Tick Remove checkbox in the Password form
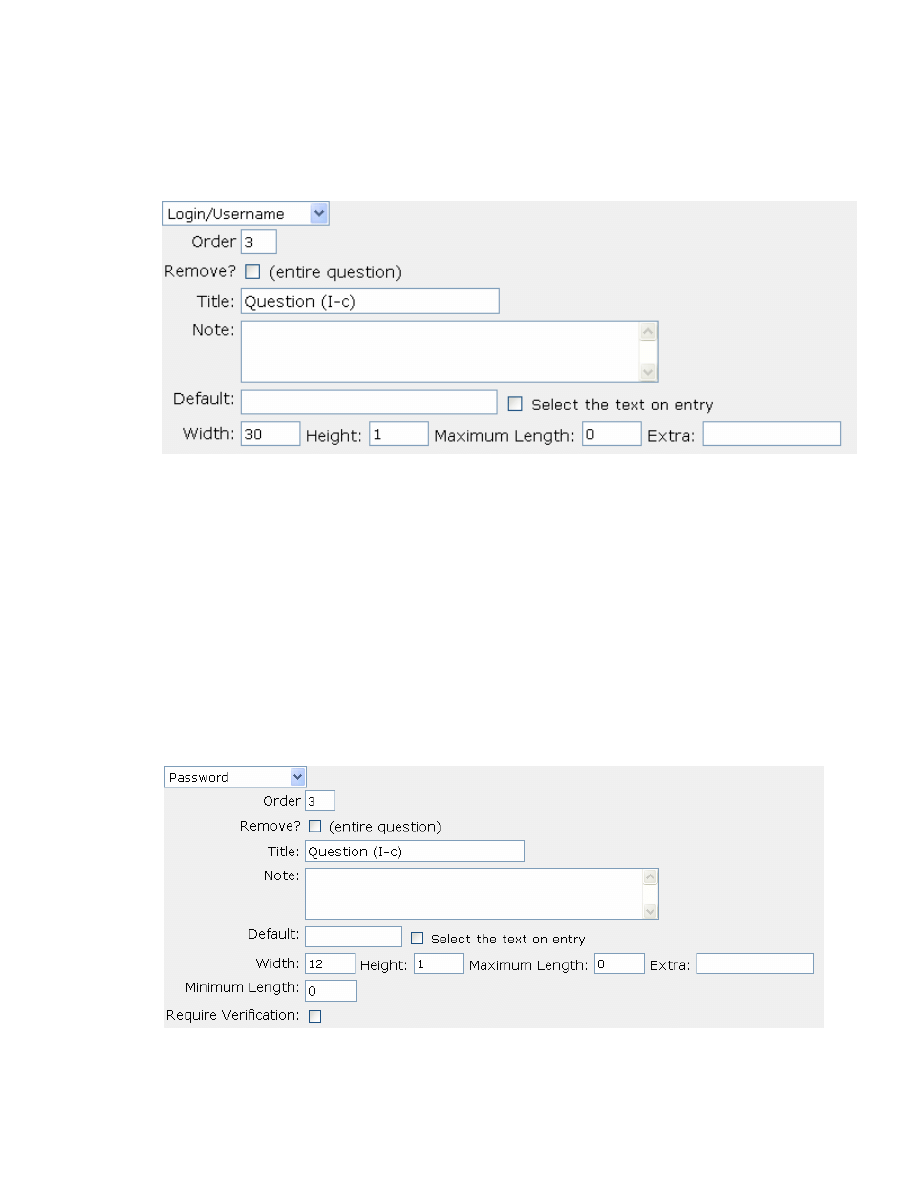The image size is (918, 1188). (x=315, y=827)
